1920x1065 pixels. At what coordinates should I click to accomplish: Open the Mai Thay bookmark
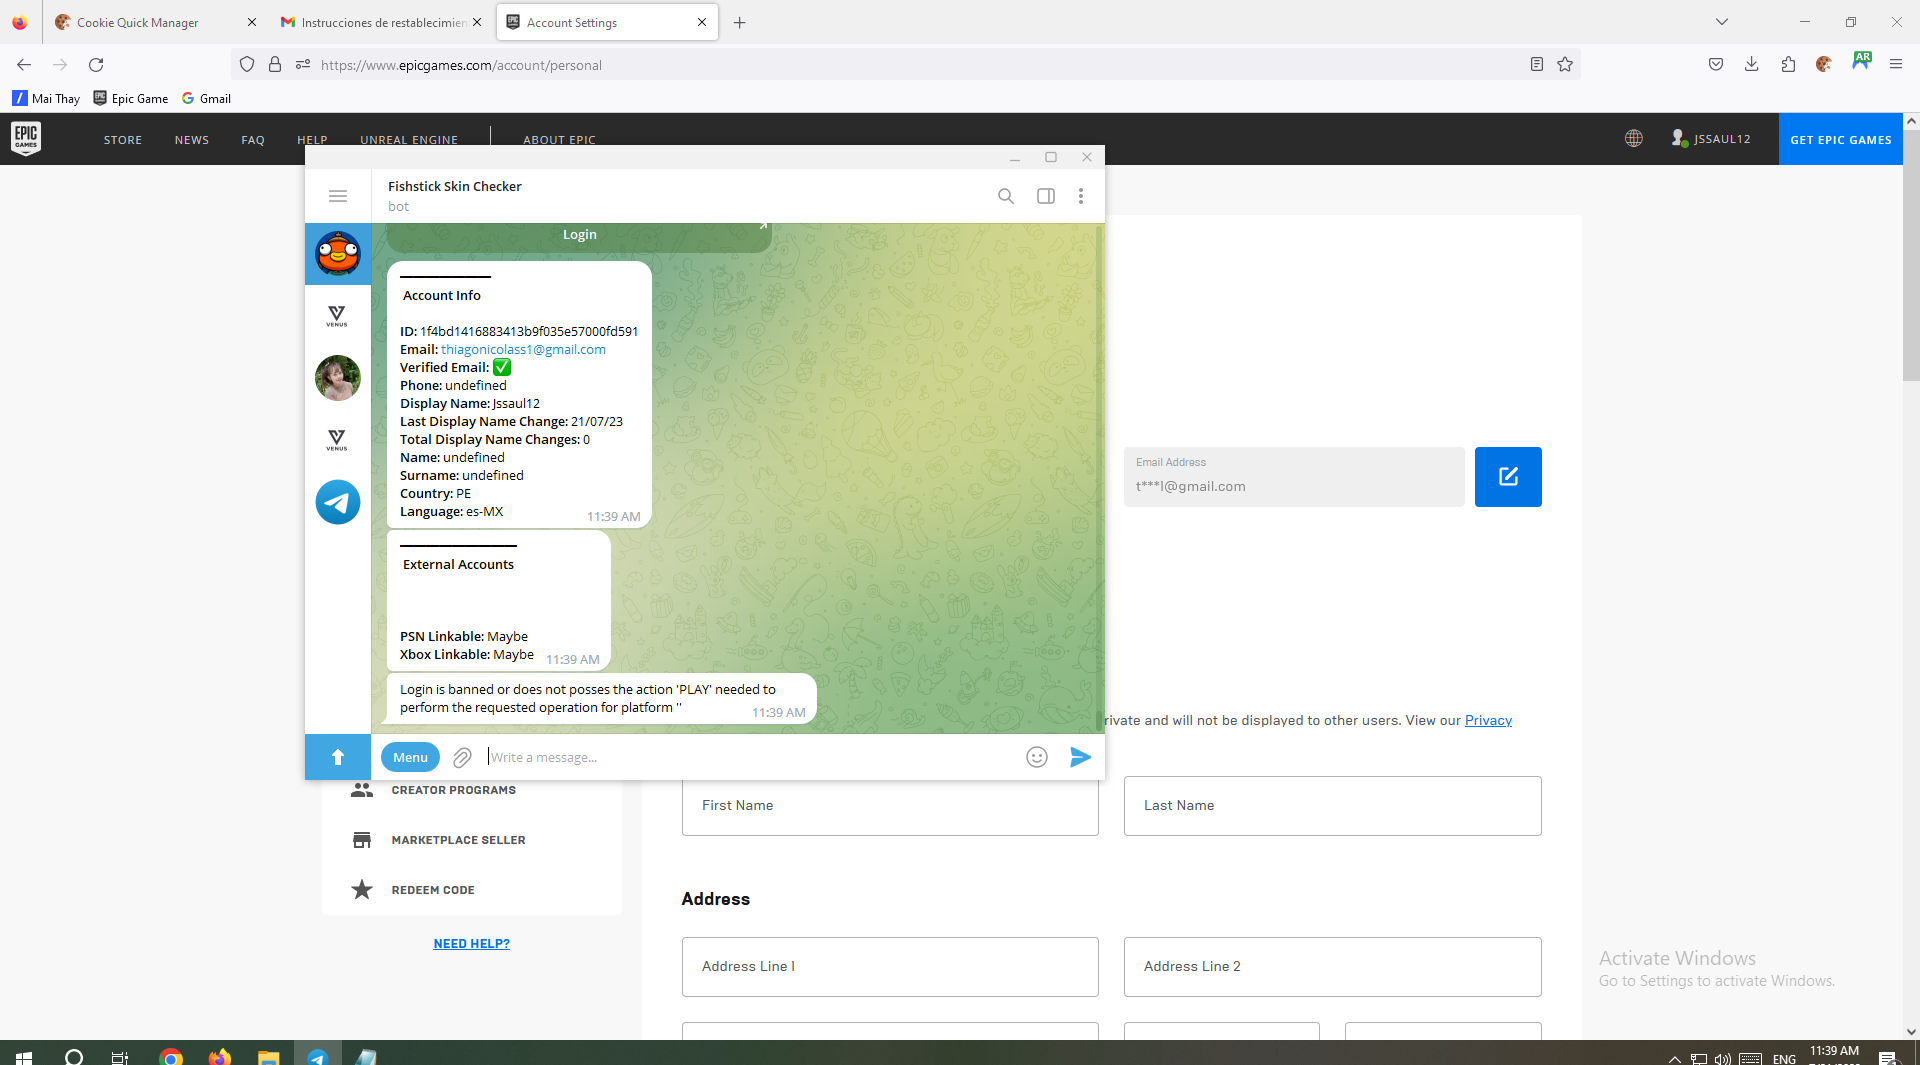point(46,98)
